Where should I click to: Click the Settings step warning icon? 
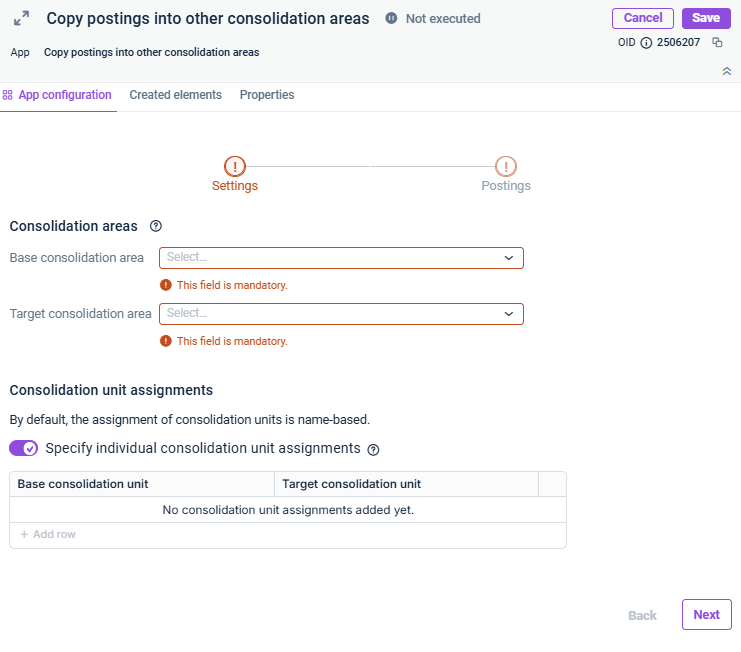(x=235, y=166)
